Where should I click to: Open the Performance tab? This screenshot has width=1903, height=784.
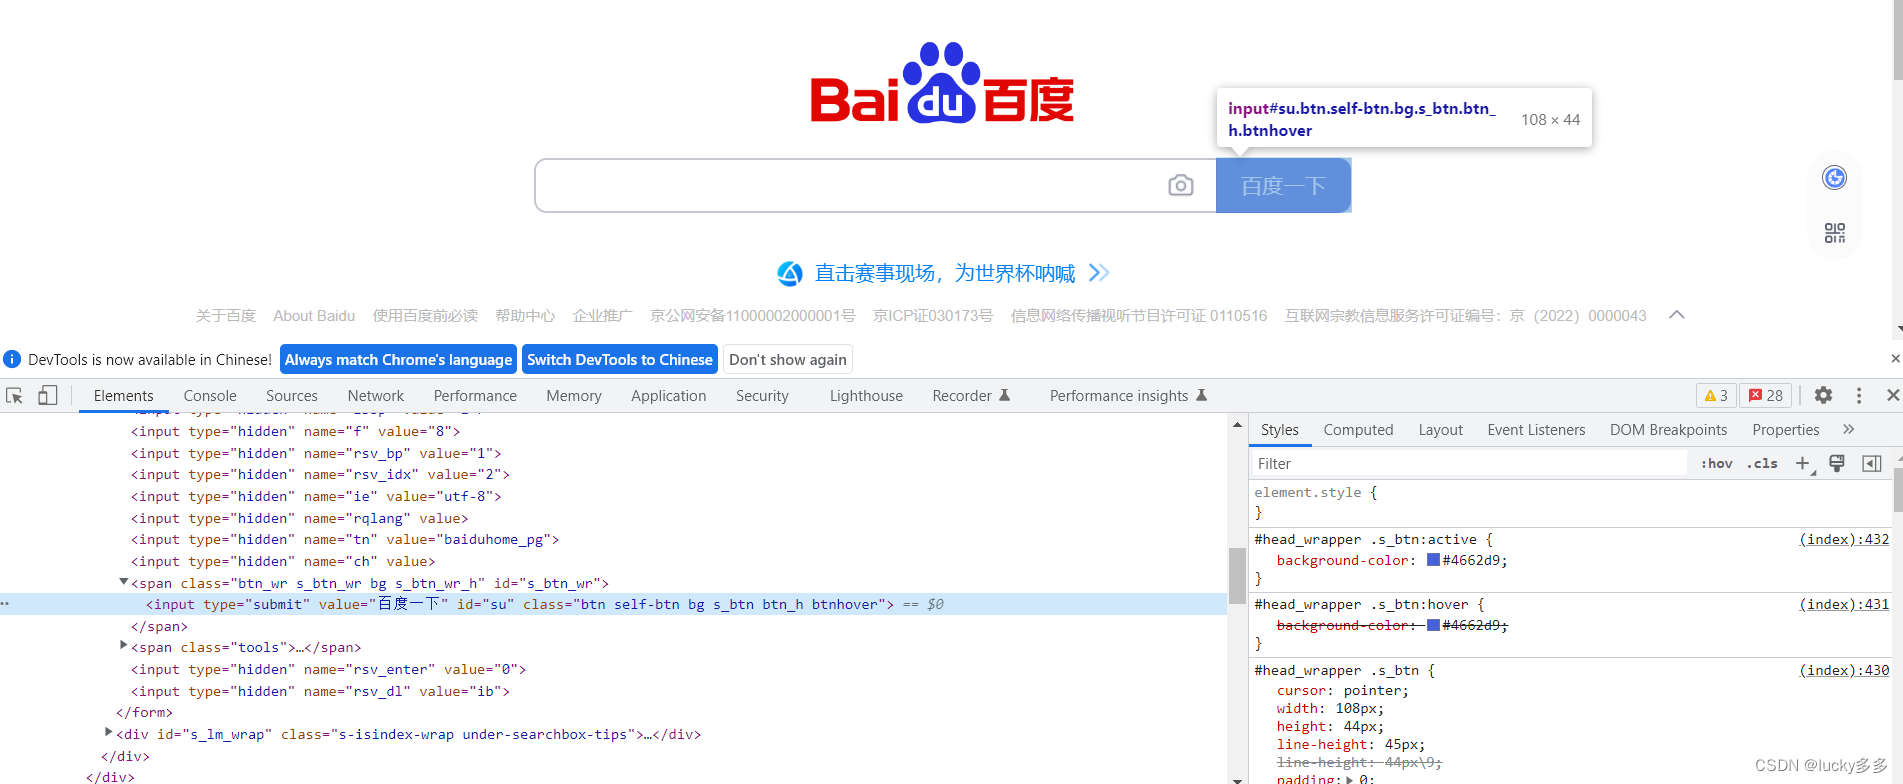[475, 396]
